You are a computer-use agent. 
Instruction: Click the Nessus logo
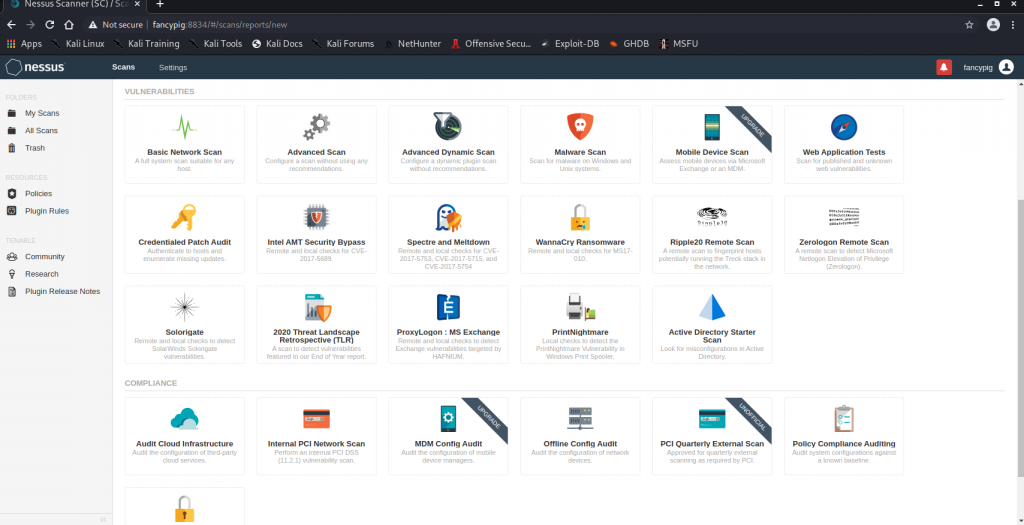35,67
